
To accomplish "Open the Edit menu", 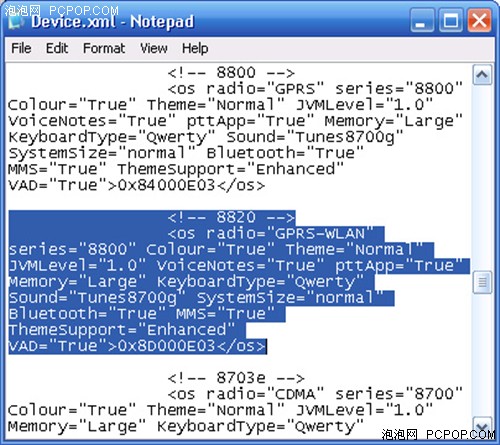I will click(x=57, y=48).
